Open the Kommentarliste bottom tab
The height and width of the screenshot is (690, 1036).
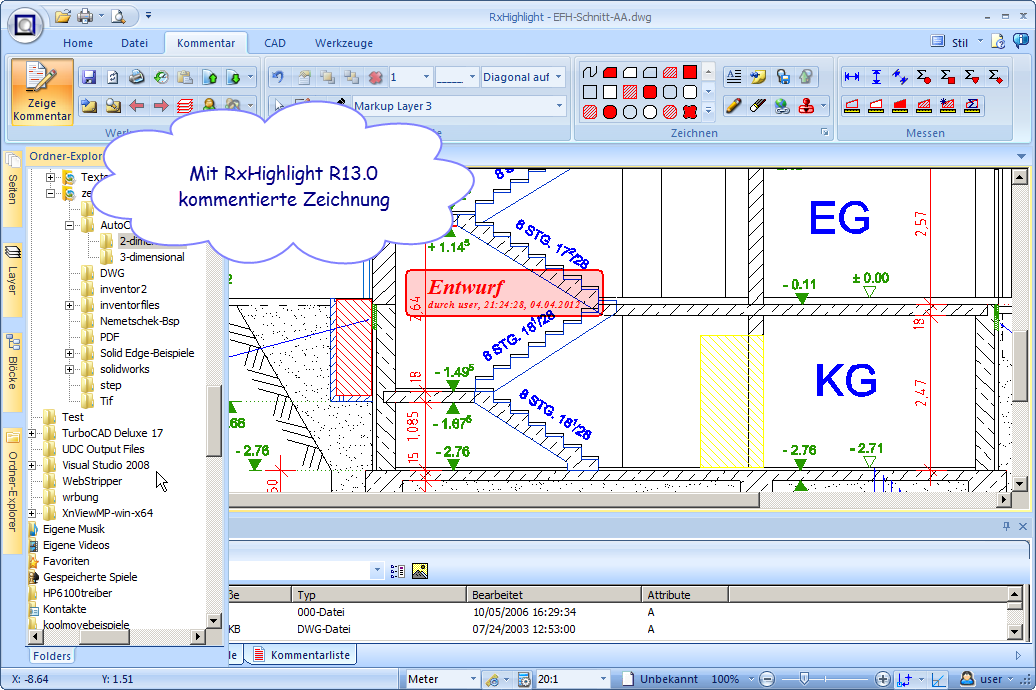[302, 655]
